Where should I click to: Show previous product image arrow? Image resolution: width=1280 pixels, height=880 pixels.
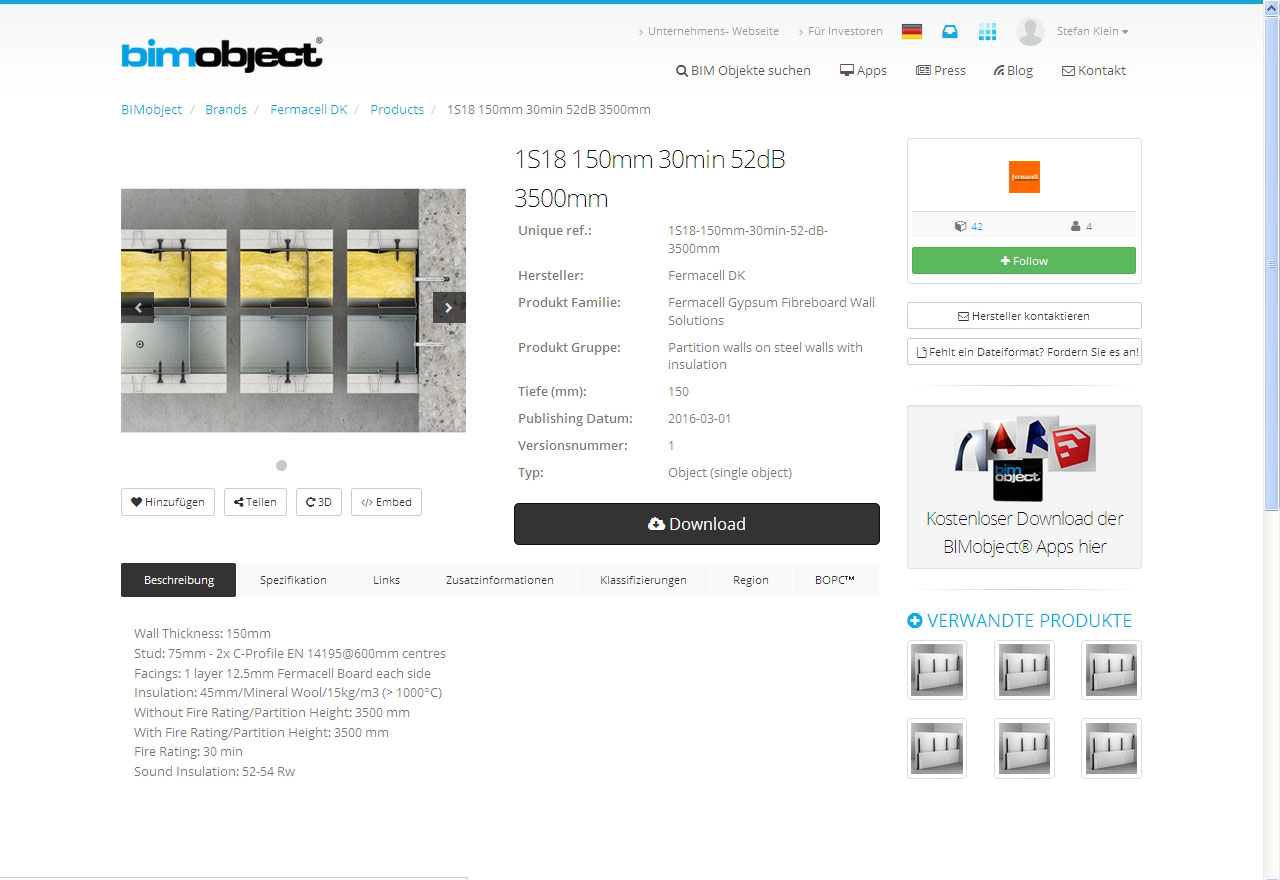(138, 307)
